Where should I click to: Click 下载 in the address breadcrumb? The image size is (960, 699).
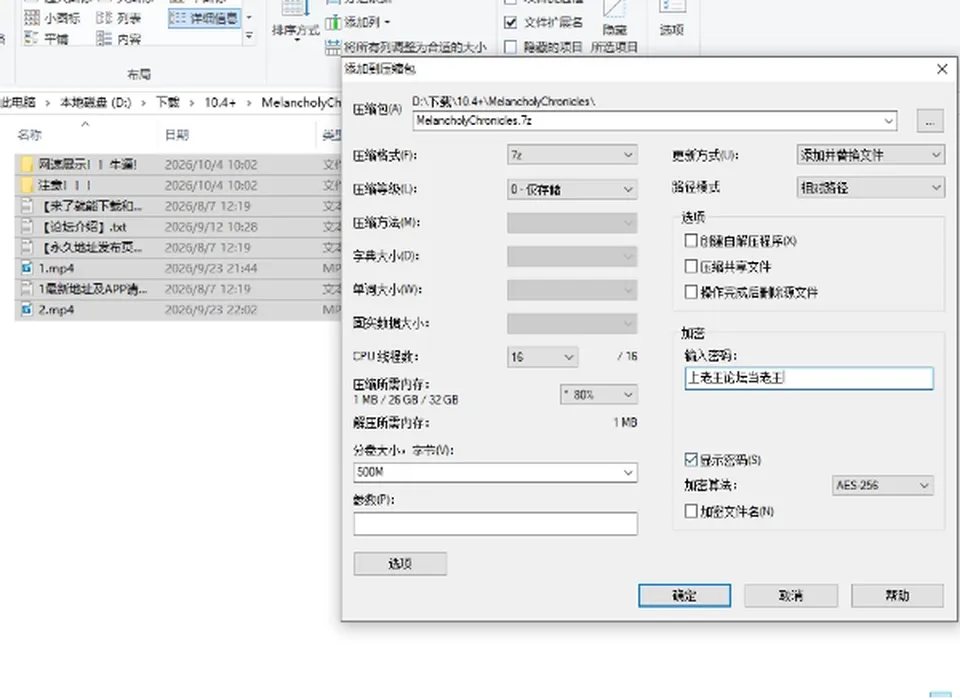[x=168, y=102]
